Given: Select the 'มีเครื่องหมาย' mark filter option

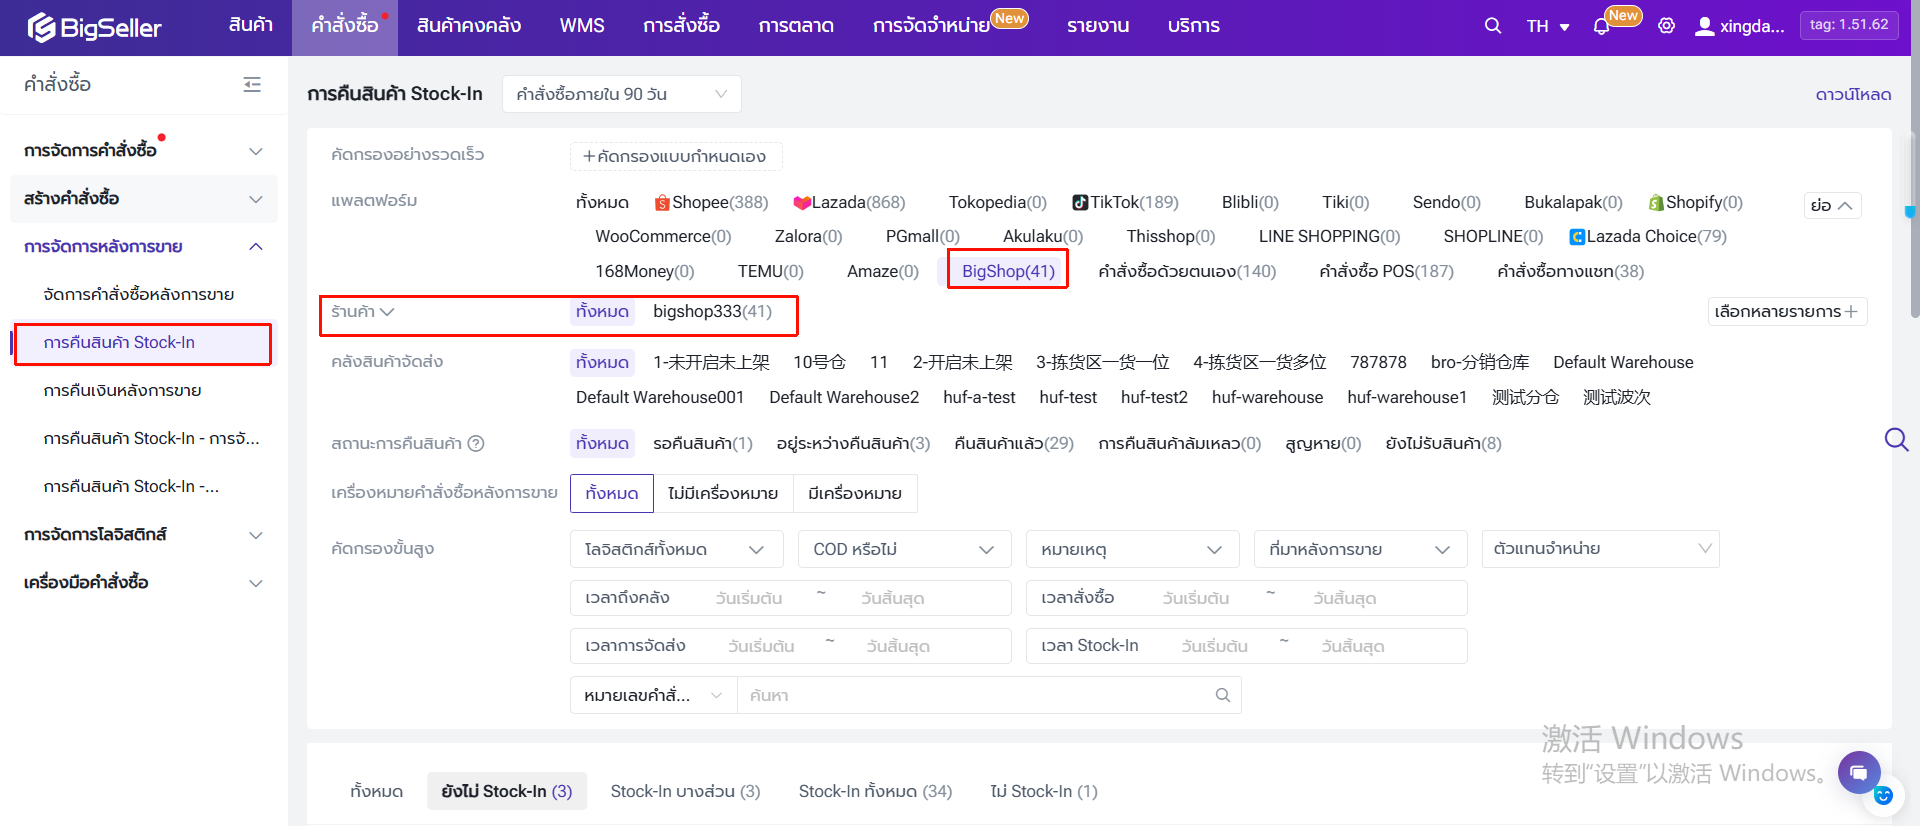Looking at the screenshot, I should coord(855,494).
